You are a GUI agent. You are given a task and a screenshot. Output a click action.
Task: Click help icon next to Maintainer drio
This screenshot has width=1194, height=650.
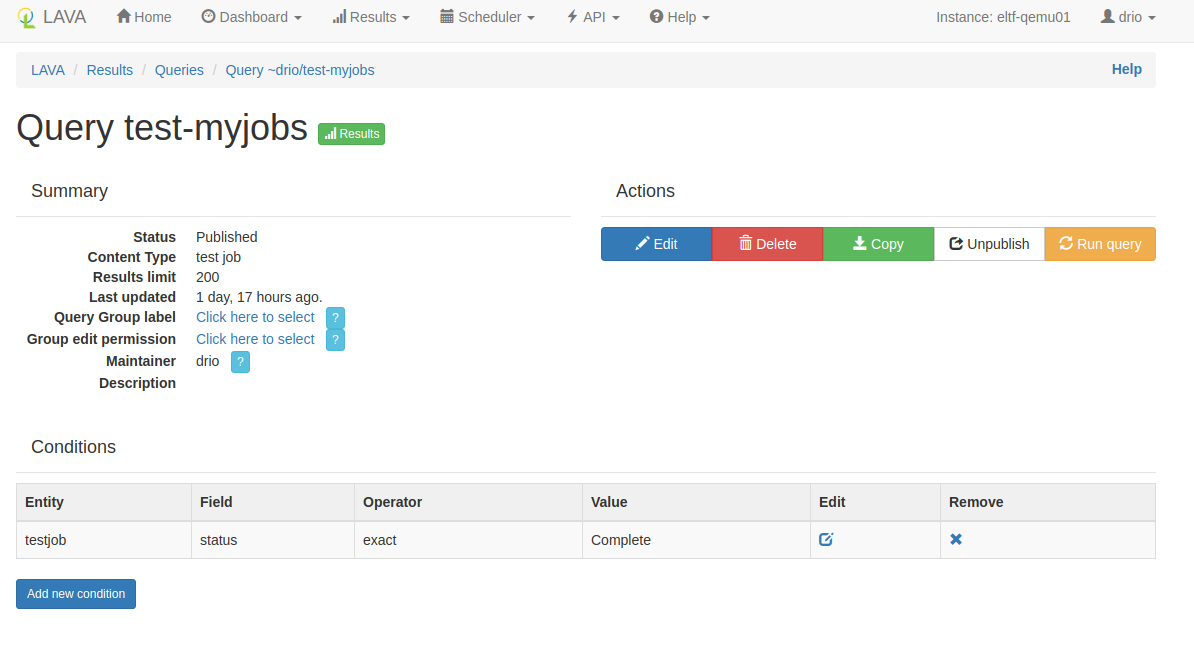tap(240, 362)
